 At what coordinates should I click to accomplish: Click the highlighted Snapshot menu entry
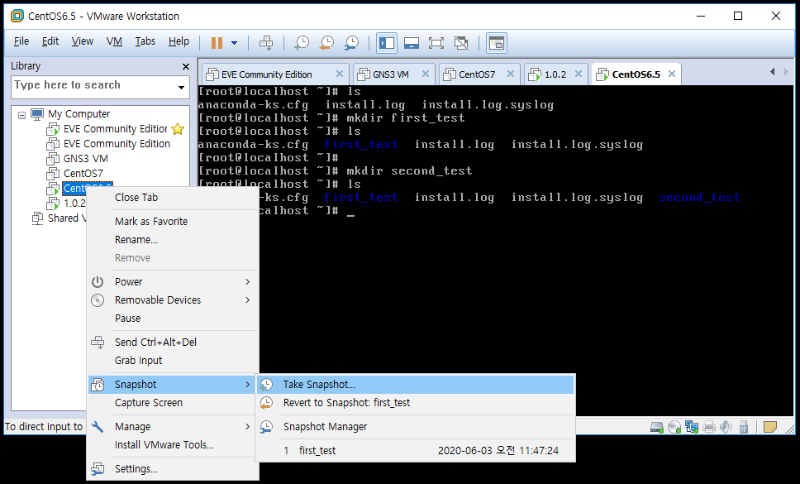[x=173, y=385]
